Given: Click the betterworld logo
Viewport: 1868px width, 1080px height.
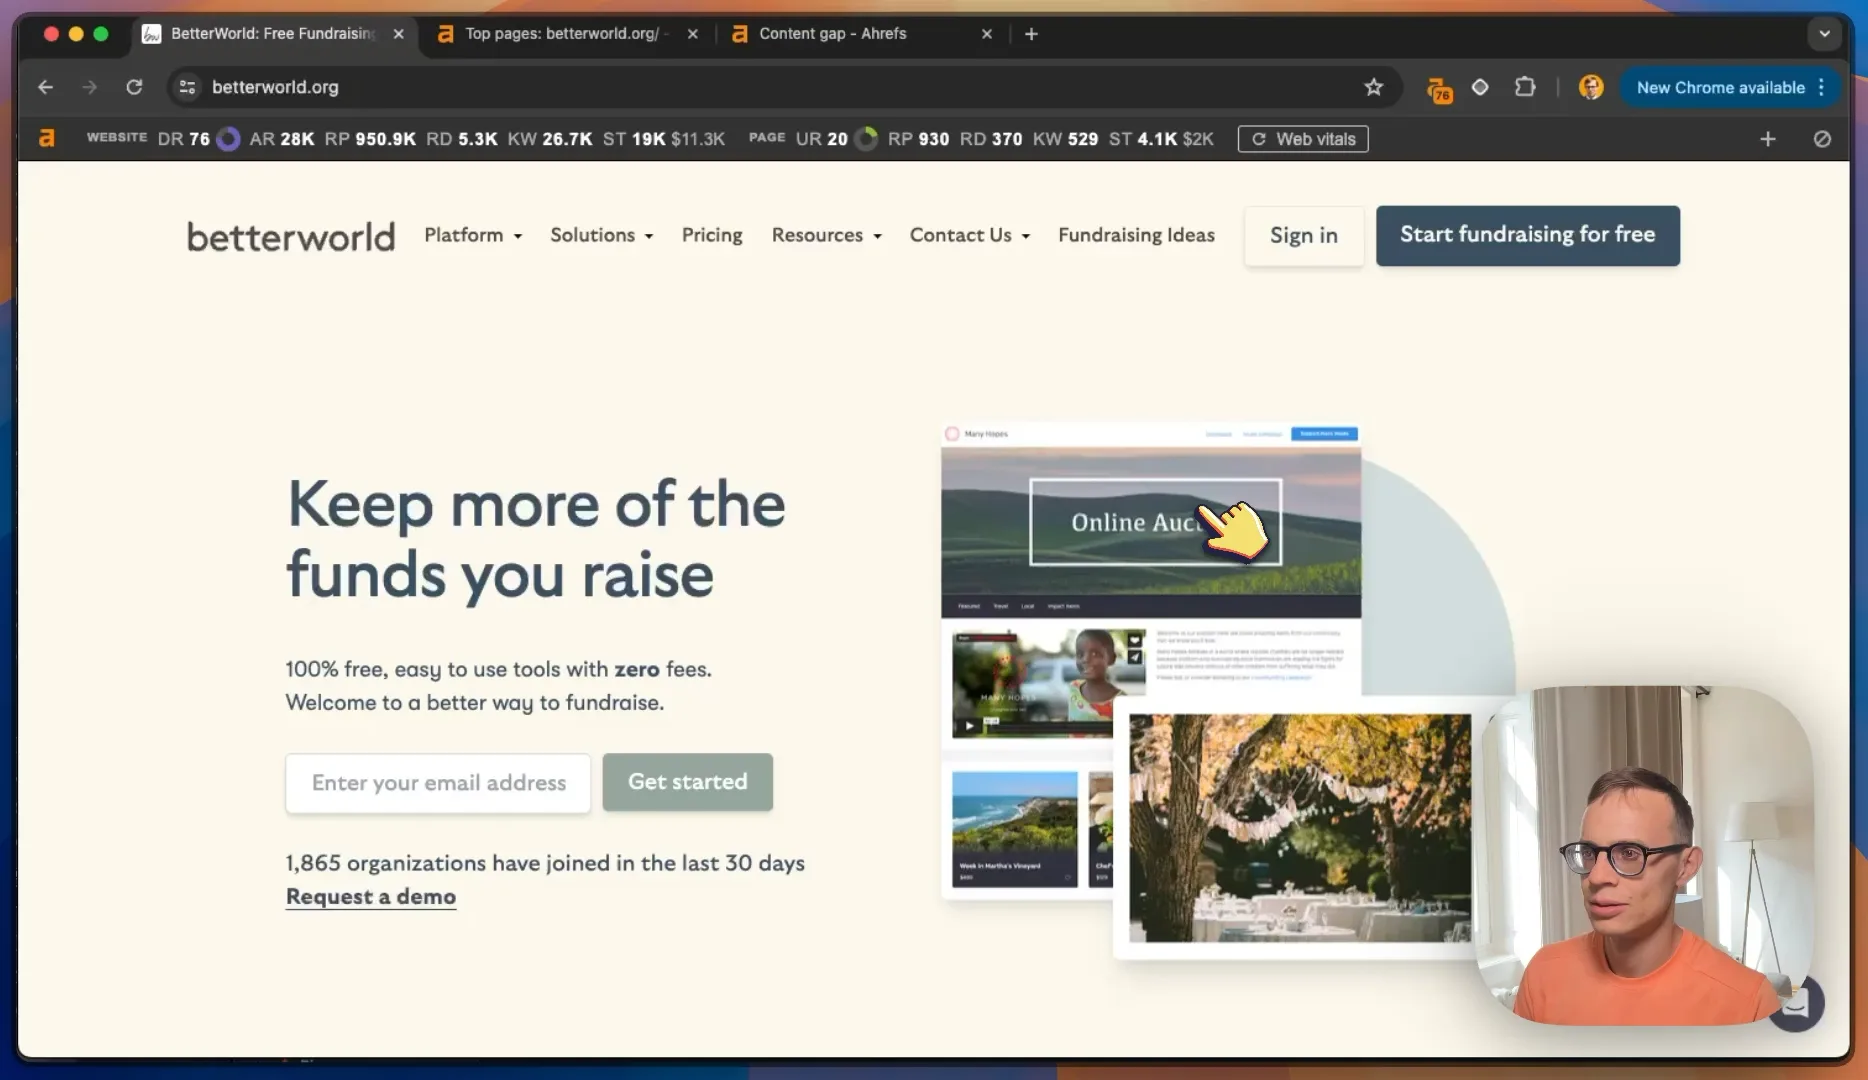Looking at the screenshot, I should [x=291, y=237].
